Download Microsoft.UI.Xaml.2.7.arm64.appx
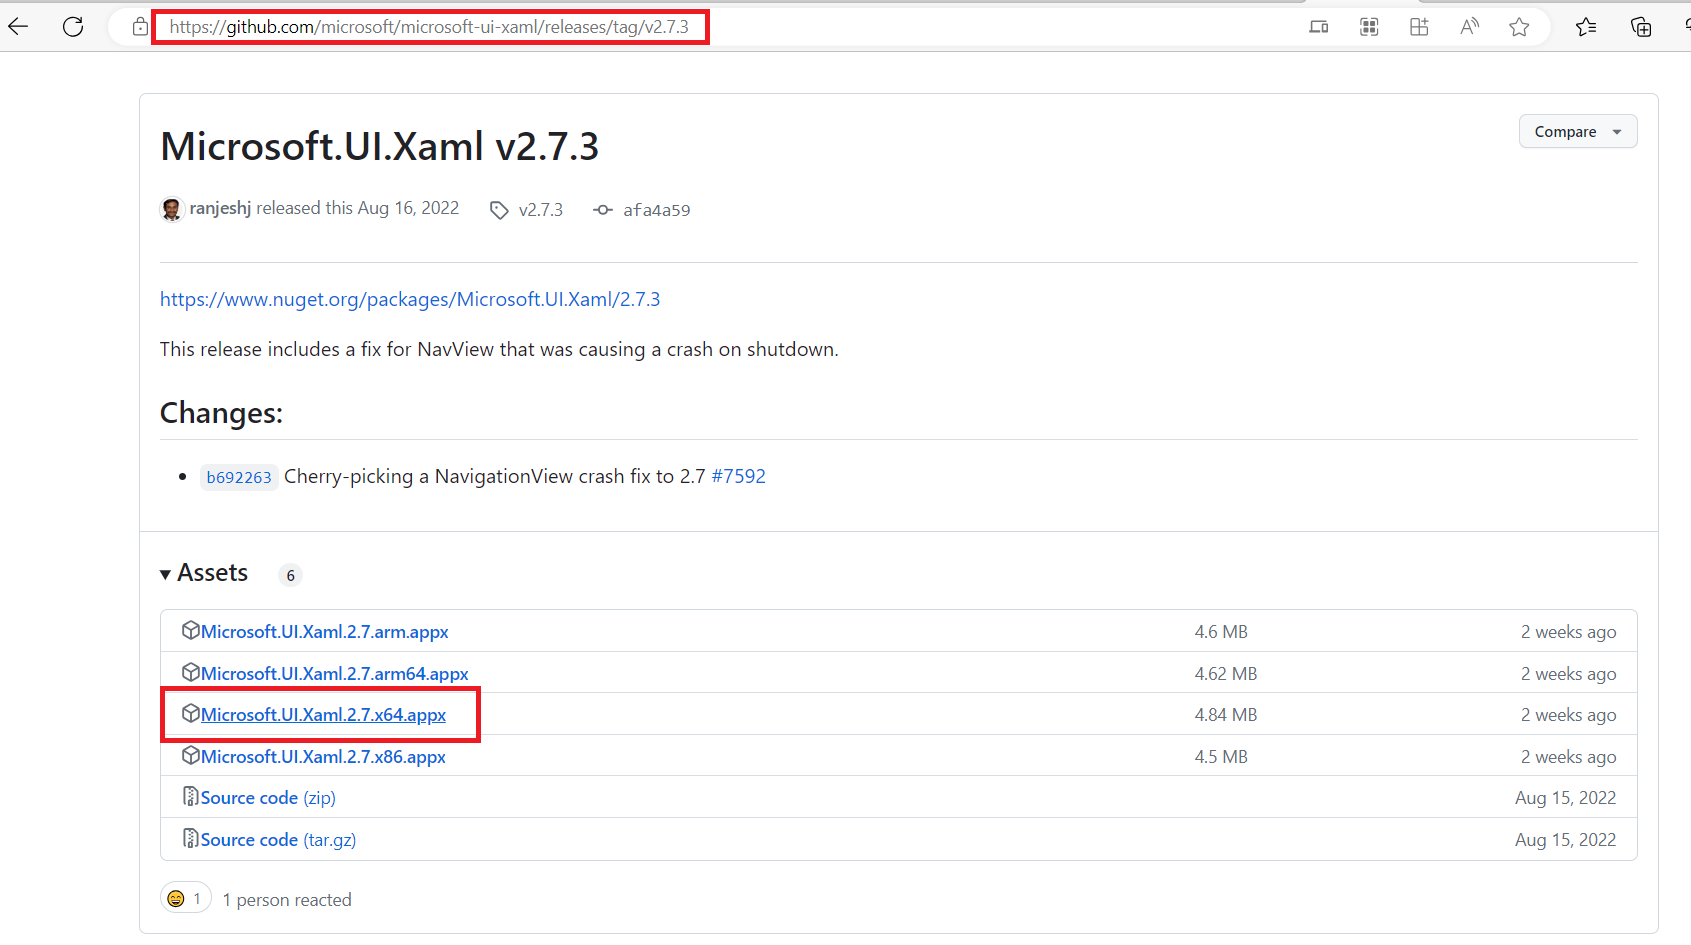 [x=334, y=674]
